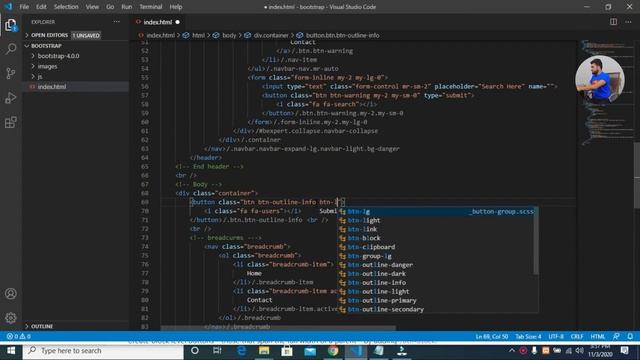
Task: Choose btn-light autocomplete suggestion
Action: click(x=437, y=220)
